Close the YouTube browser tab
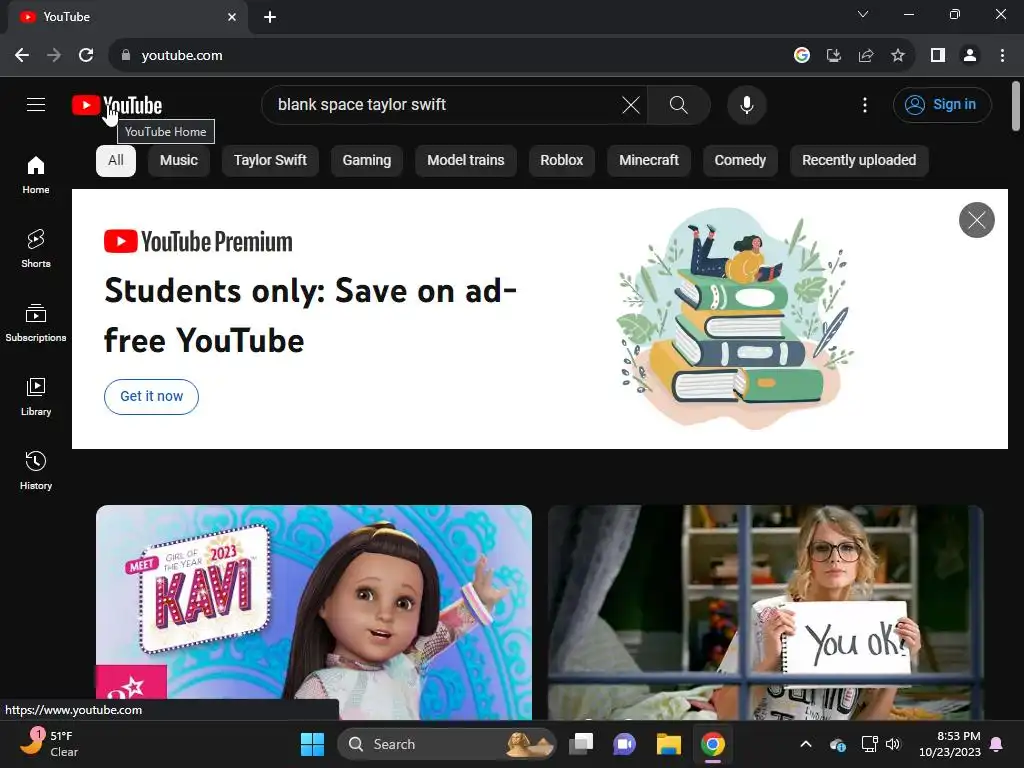Image resolution: width=1024 pixels, height=768 pixels. click(232, 17)
